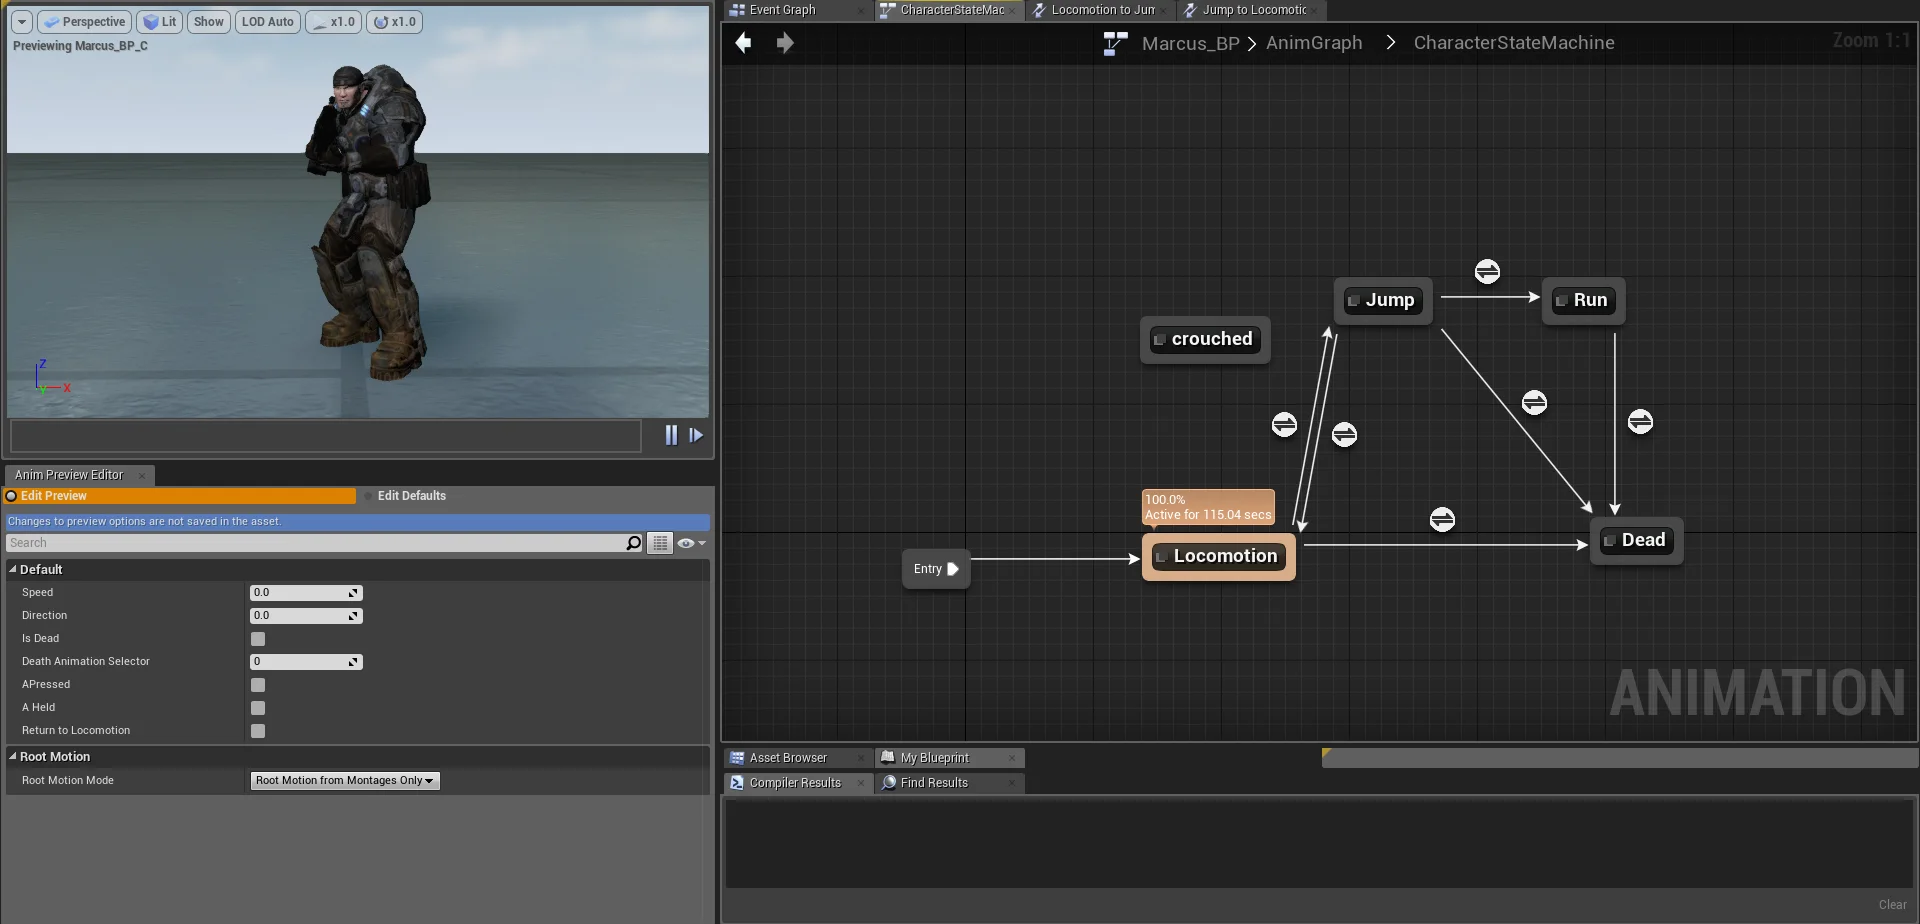1920x924 pixels.
Task: Select the Entry node
Action: 936,569
